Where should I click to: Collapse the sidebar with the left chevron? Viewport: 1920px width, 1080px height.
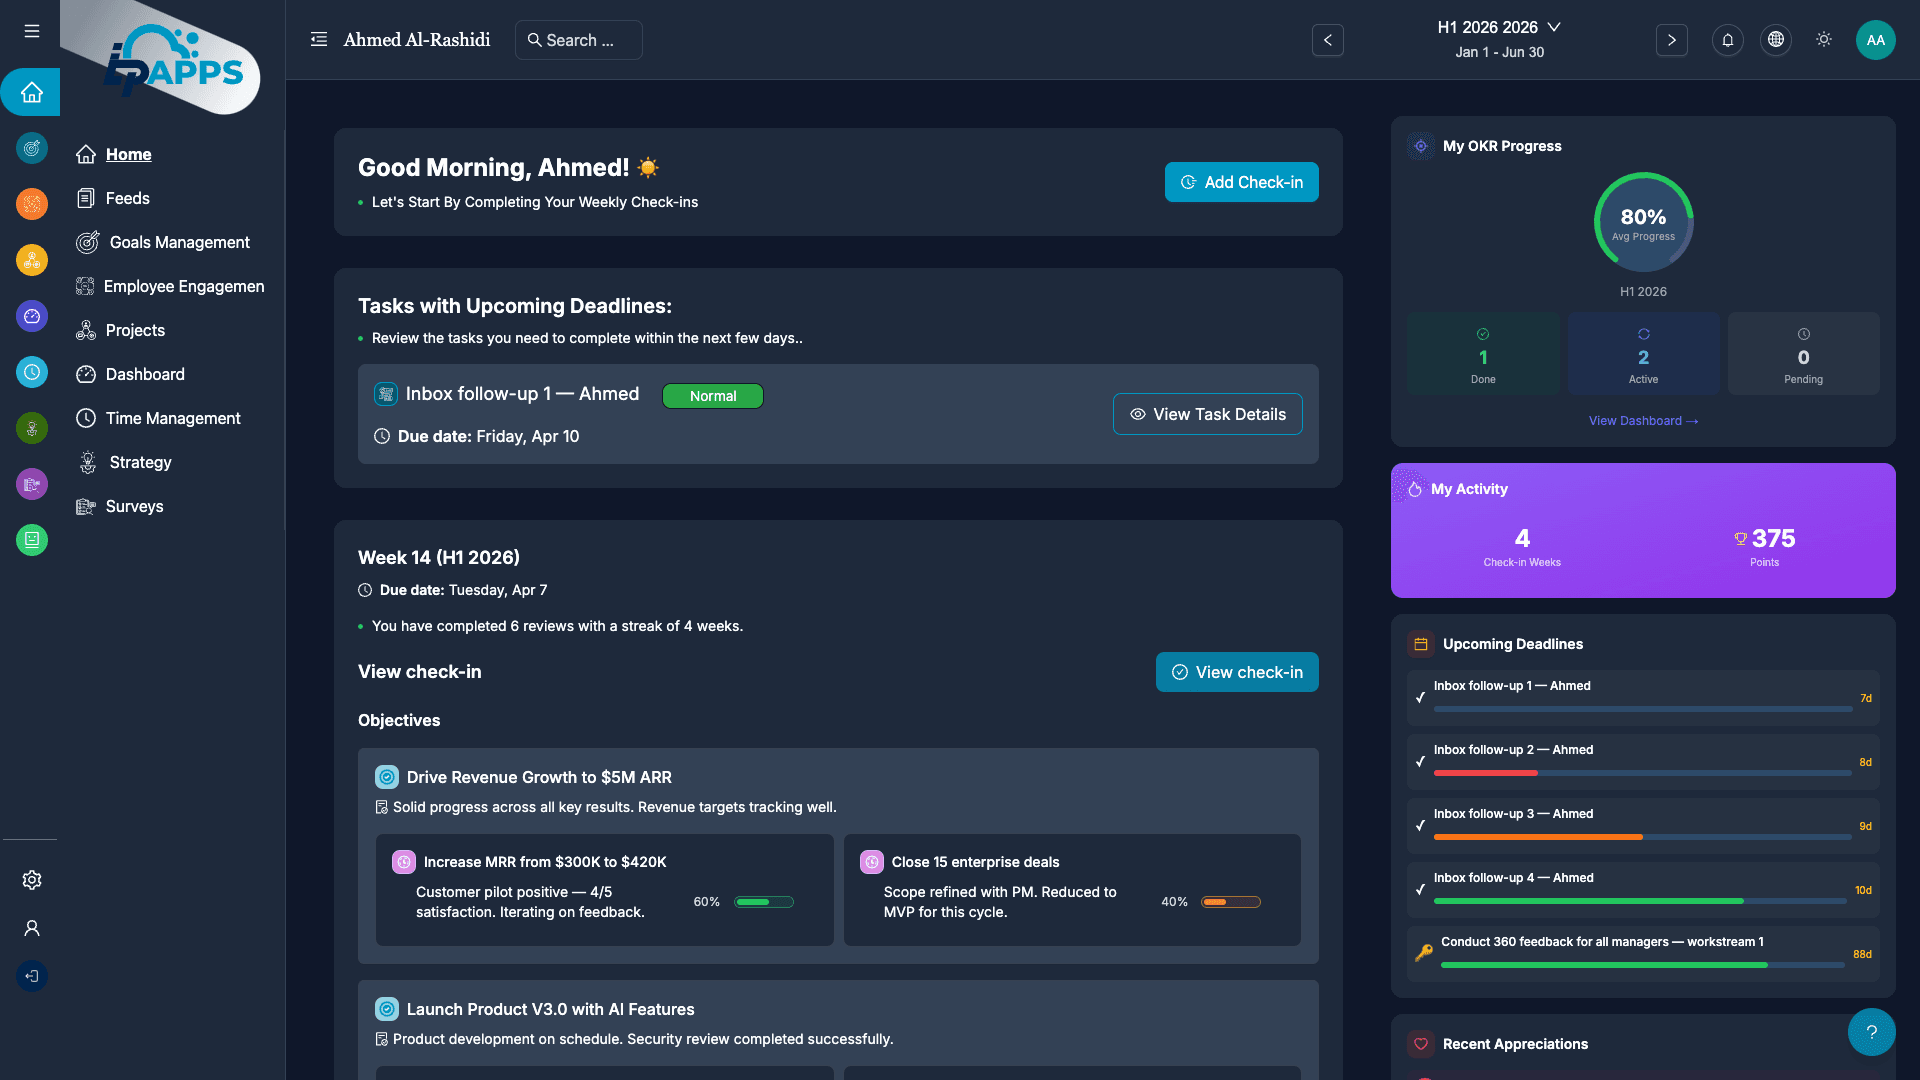click(1327, 40)
